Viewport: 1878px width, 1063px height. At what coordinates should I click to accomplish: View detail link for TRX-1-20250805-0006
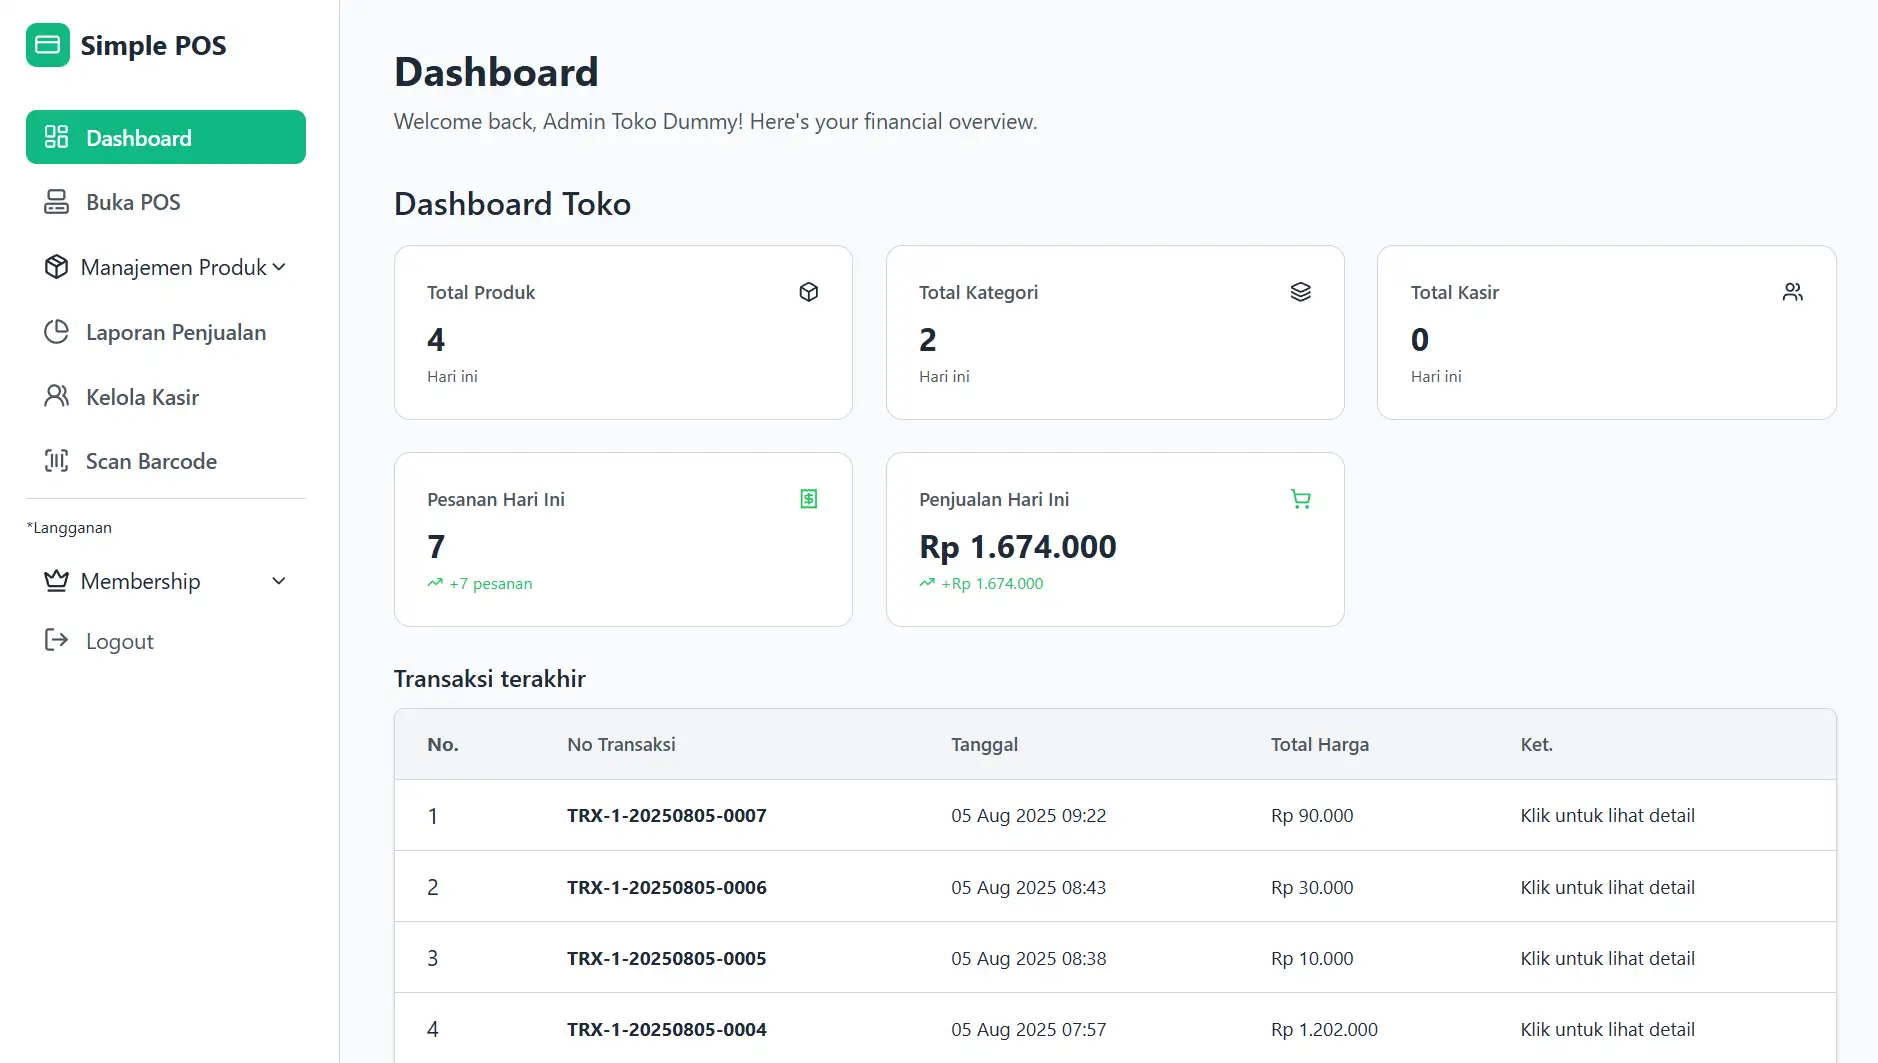[x=1607, y=887]
